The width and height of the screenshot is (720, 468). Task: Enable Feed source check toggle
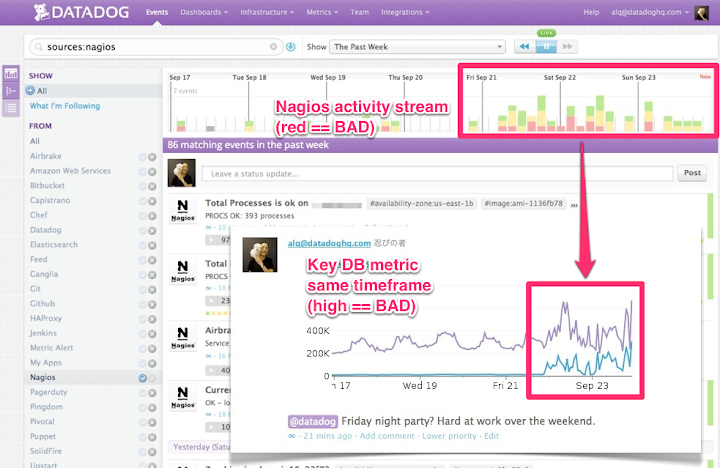point(143,260)
